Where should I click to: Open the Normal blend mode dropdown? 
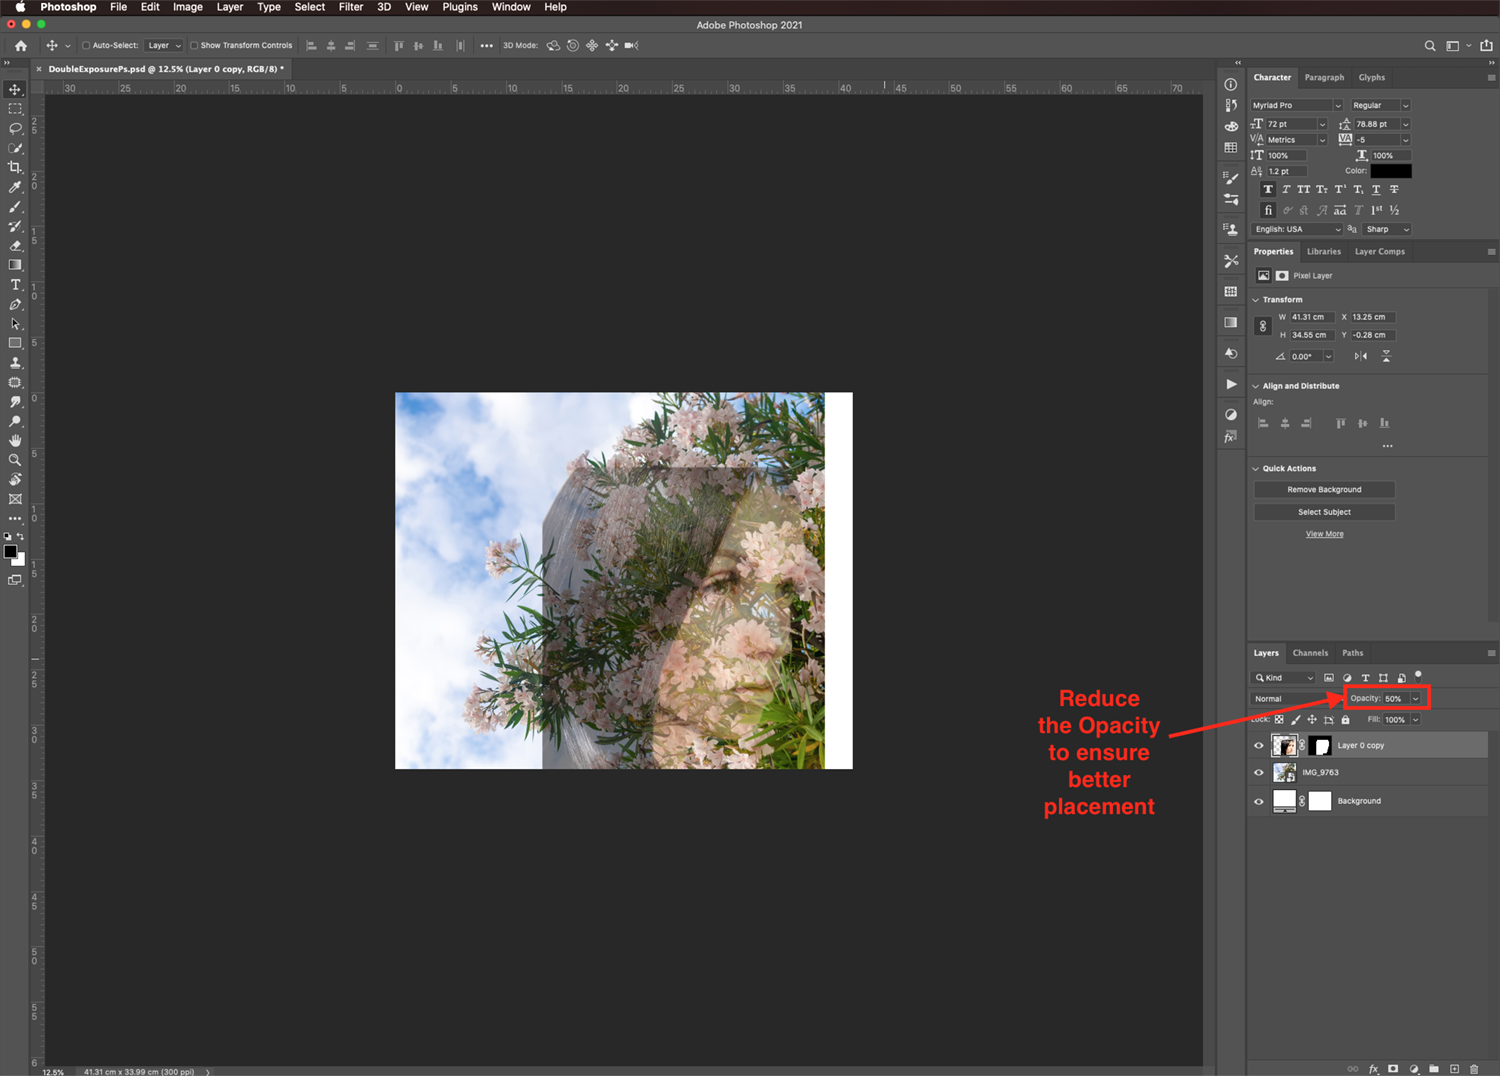1297,699
